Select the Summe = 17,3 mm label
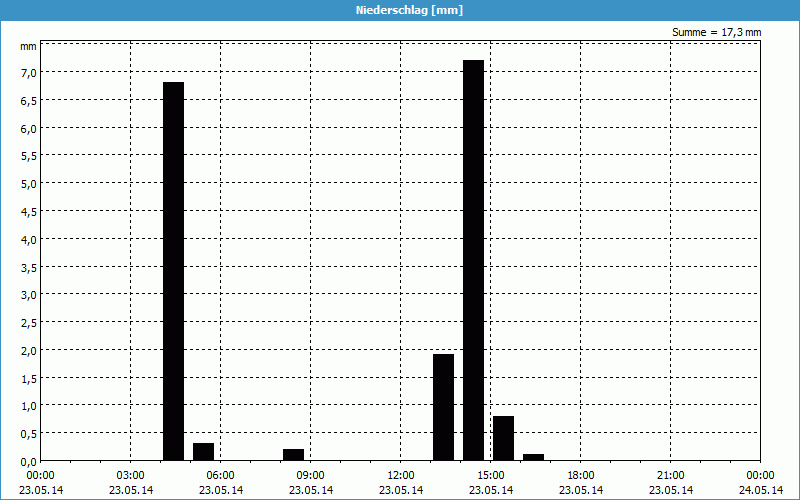The height and width of the screenshot is (500, 800). click(717, 32)
